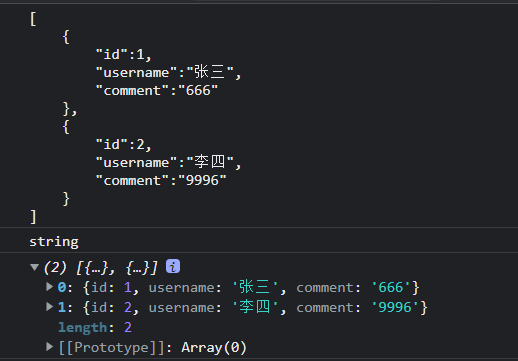The width and height of the screenshot is (518, 361).
Task: Click the '张三' value in item 0
Action: pyautogui.click(x=255, y=287)
